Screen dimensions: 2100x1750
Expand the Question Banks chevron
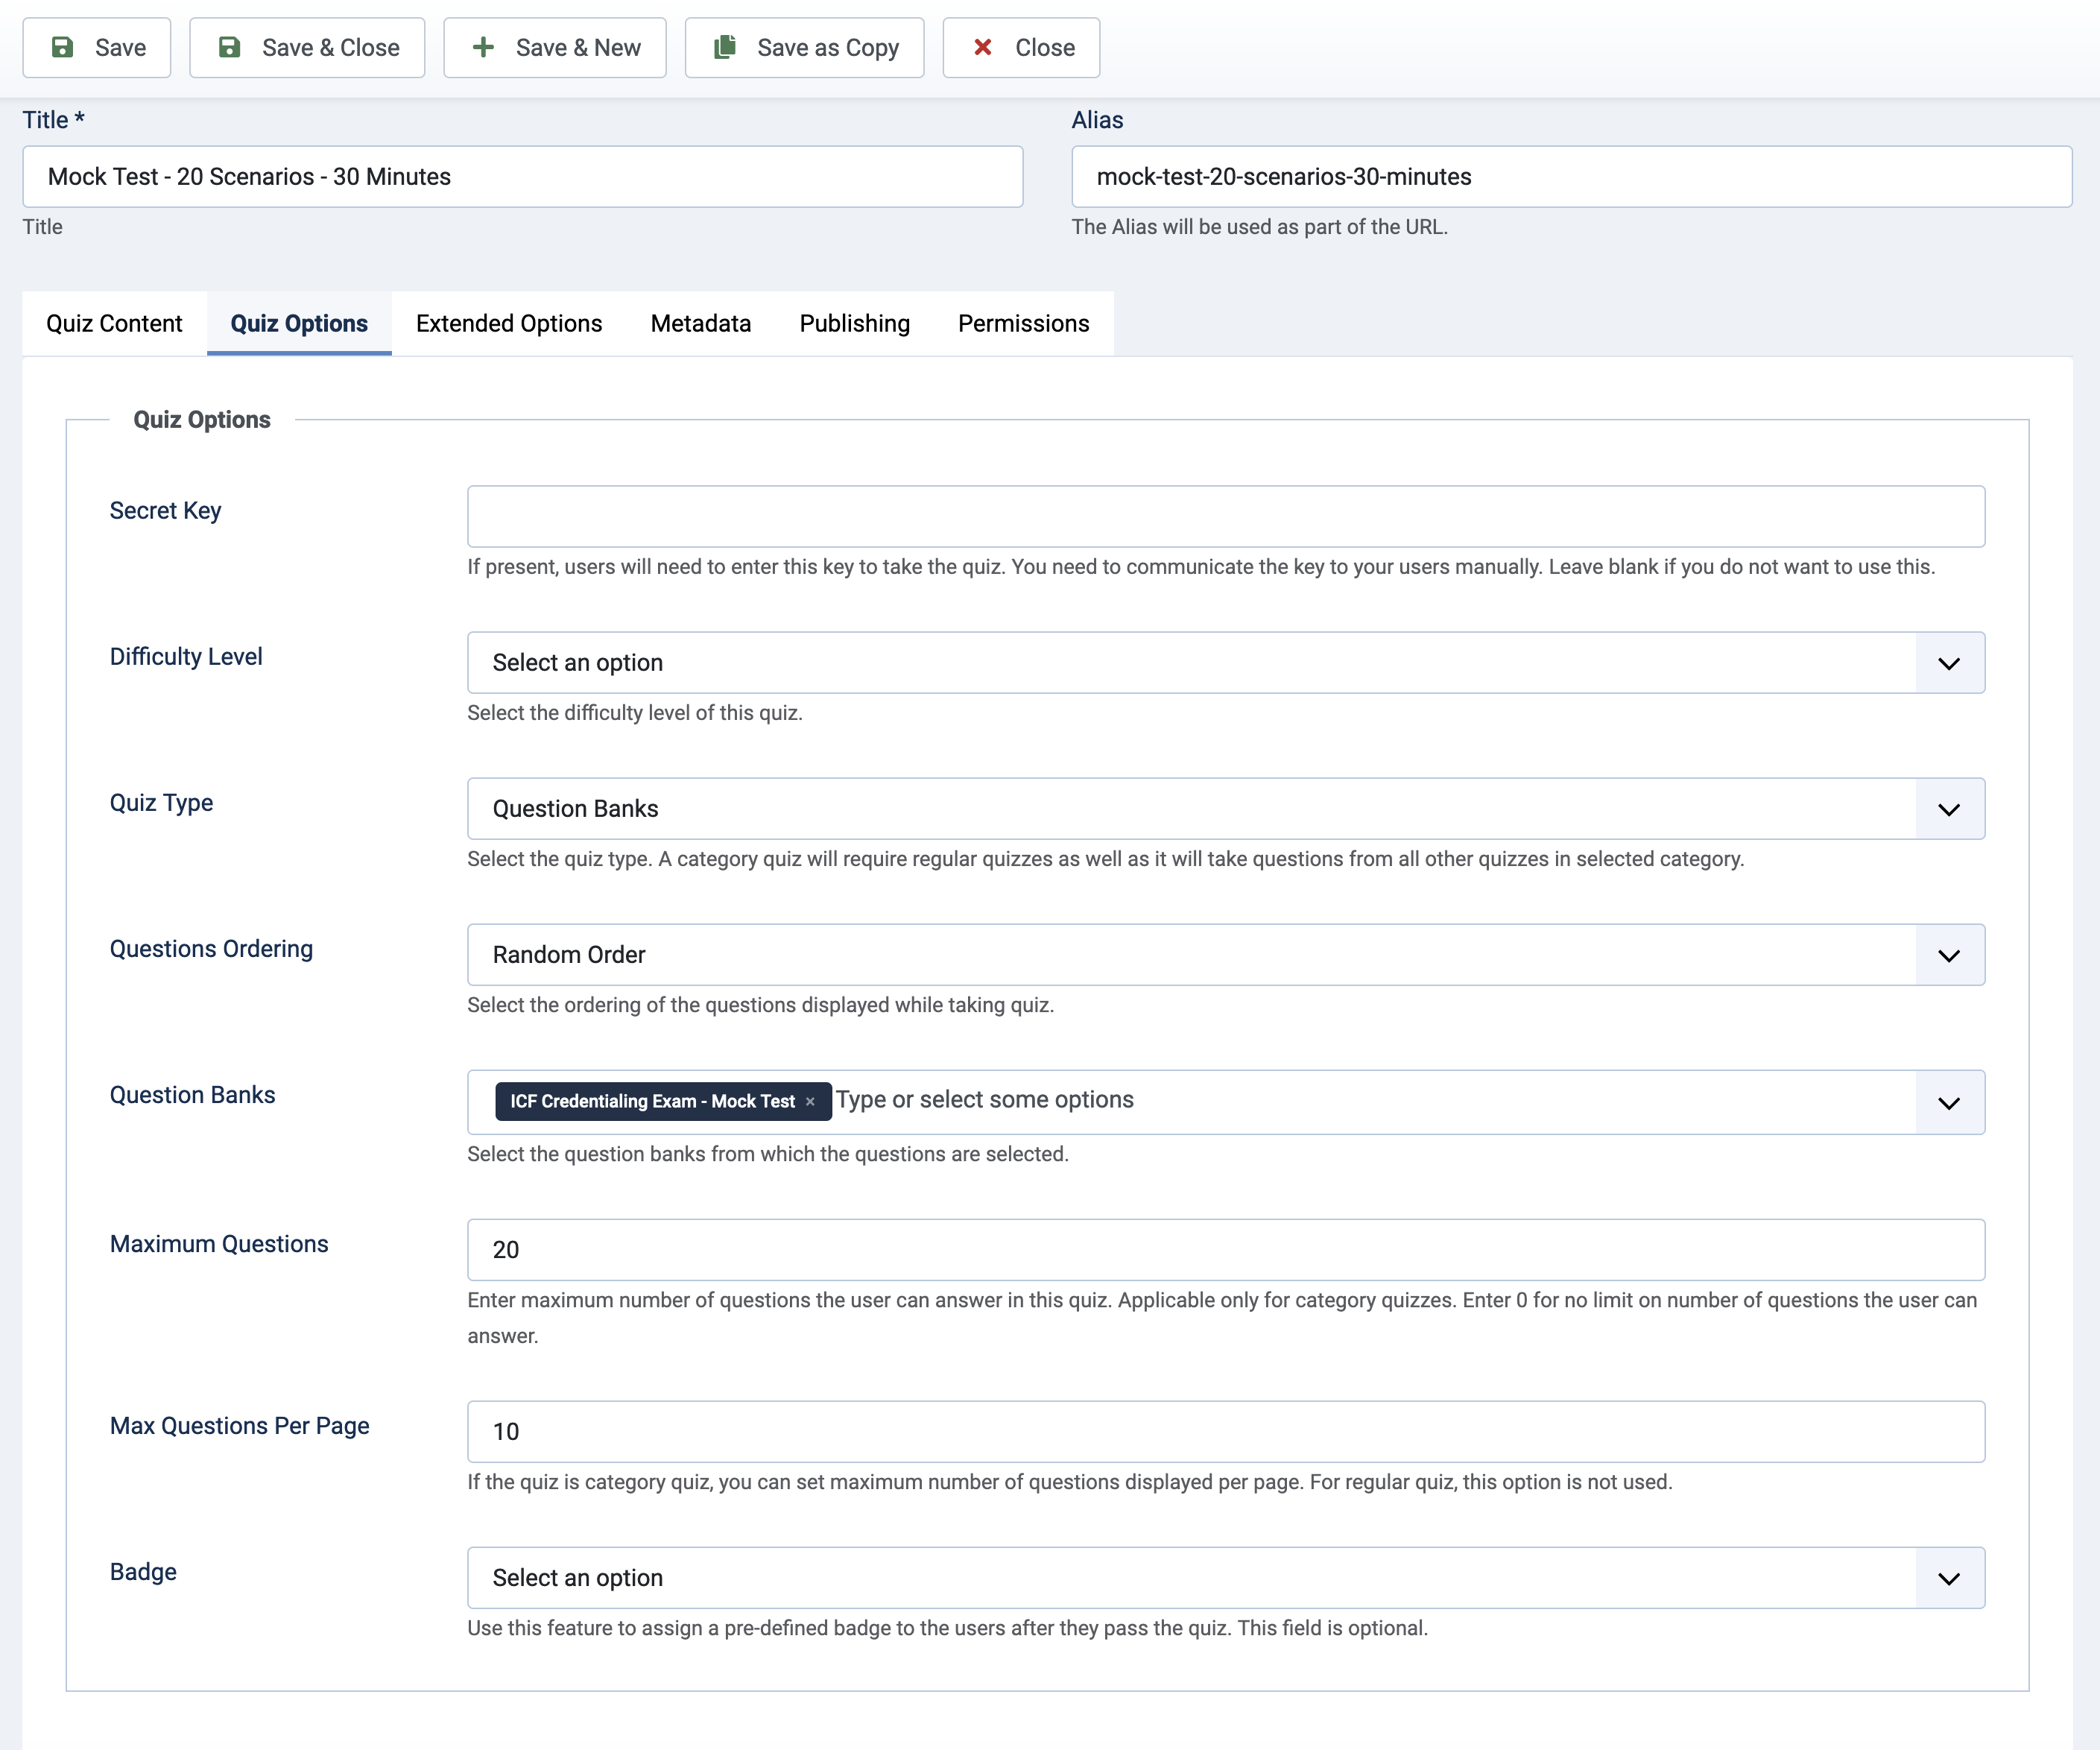1948,1102
